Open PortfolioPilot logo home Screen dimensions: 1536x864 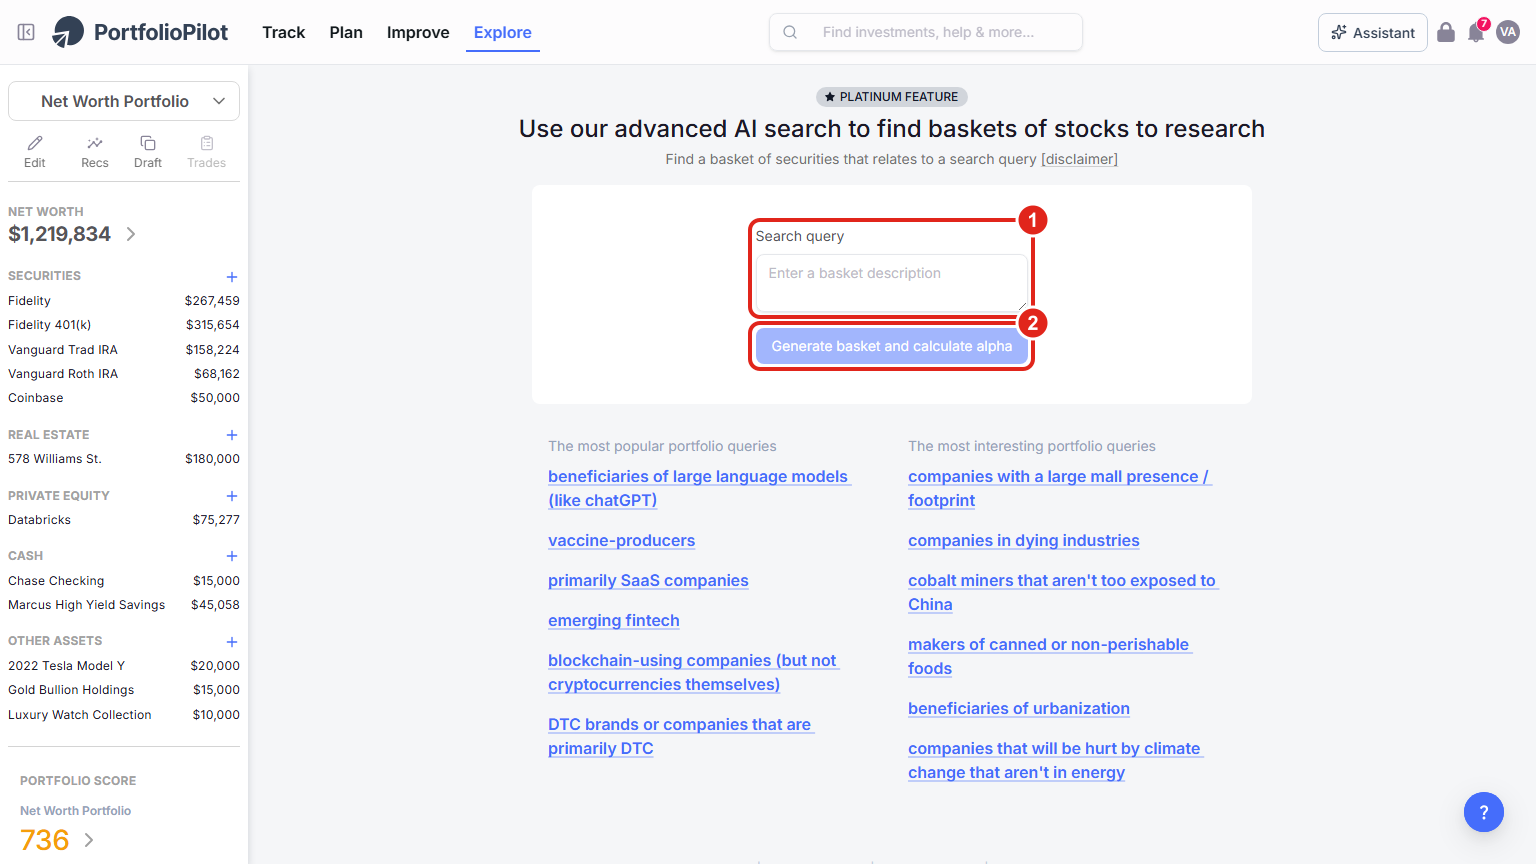(x=140, y=32)
